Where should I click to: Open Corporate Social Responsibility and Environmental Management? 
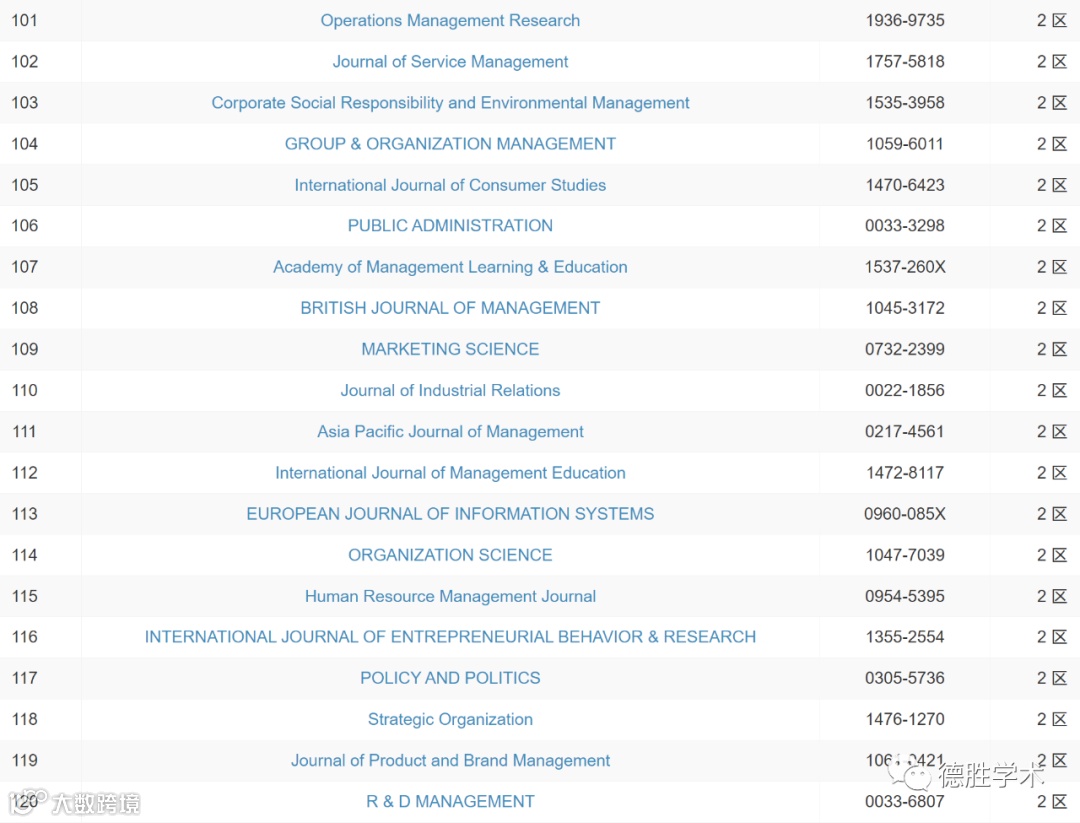tap(450, 103)
